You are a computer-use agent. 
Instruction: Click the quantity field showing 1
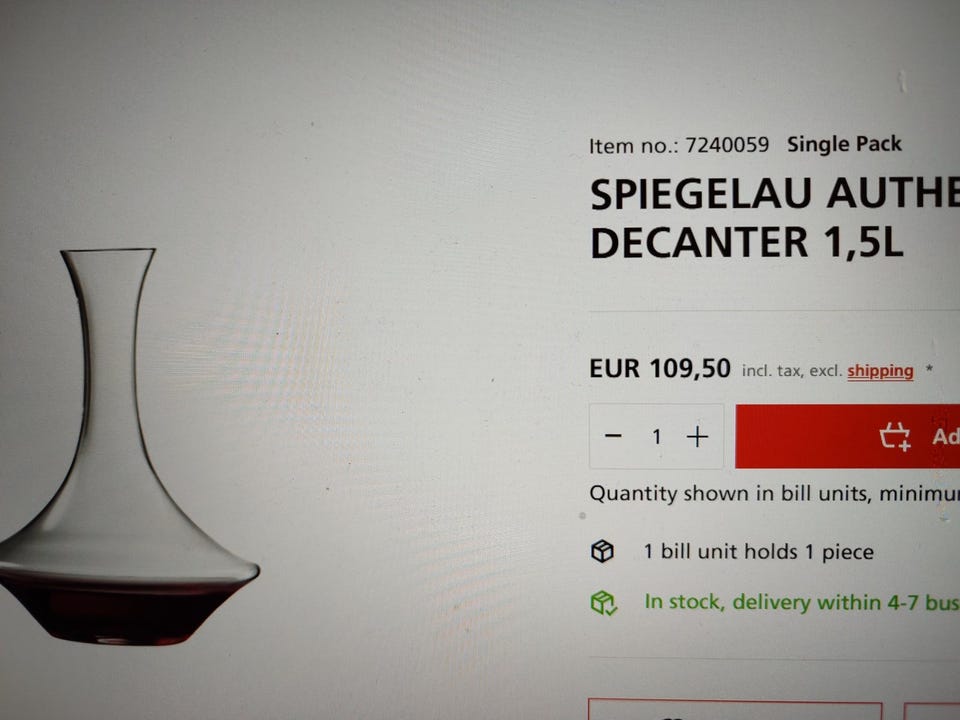(656, 437)
